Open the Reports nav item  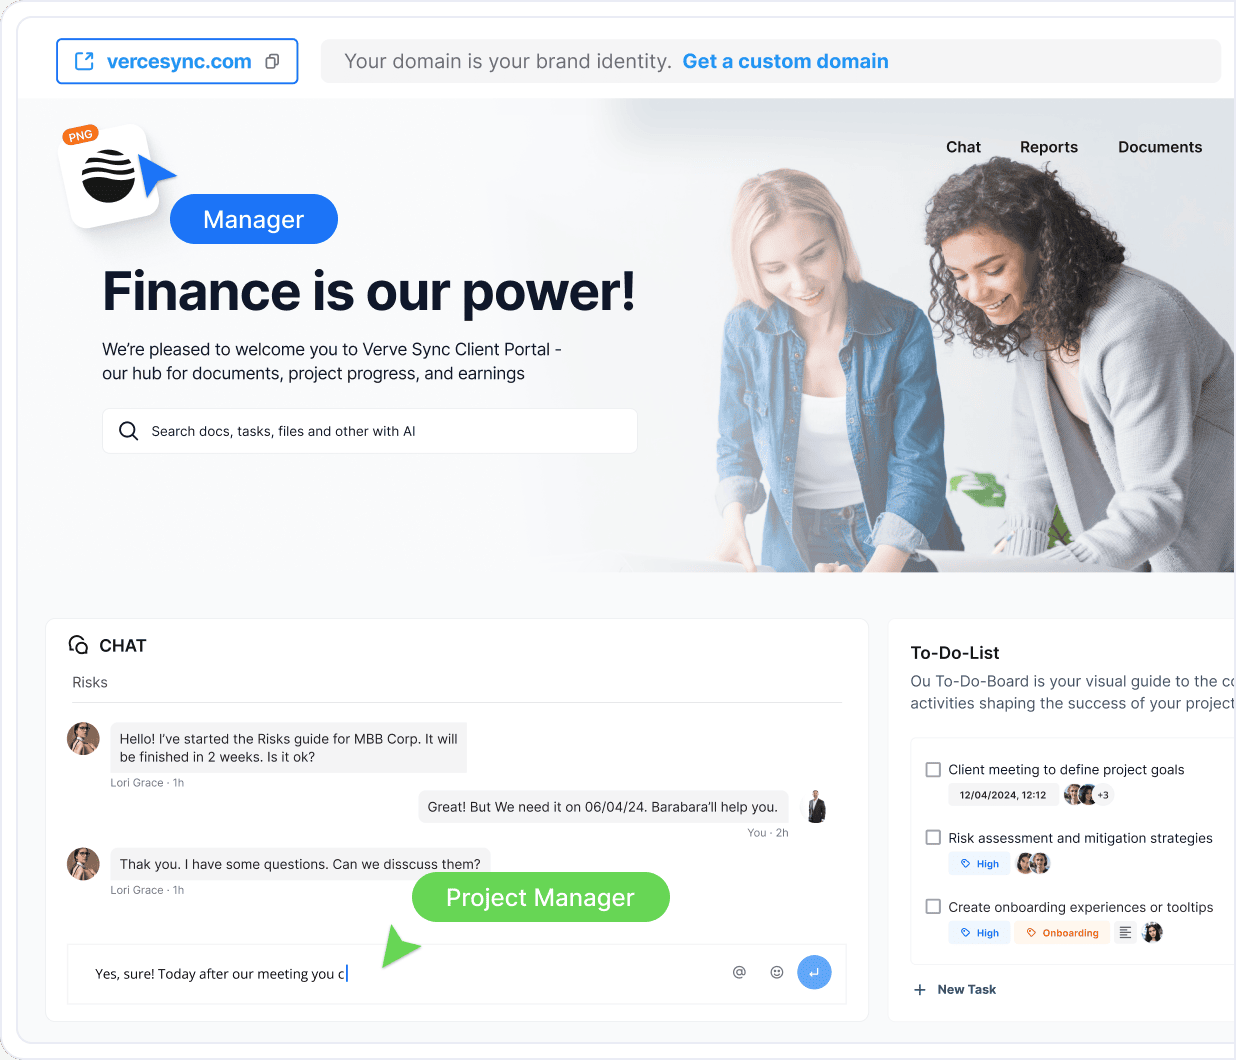pyautogui.click(x=1049, y=147)
